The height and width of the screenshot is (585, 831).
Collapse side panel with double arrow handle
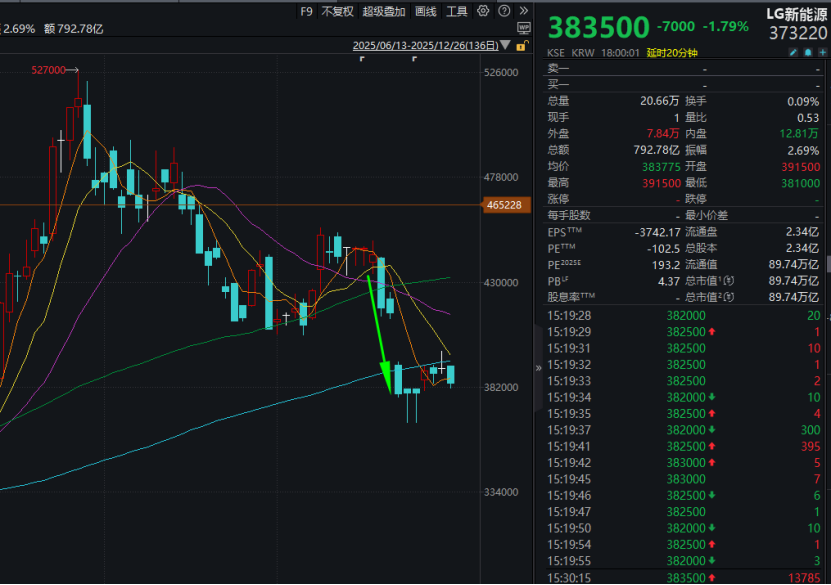coord(538,367)
